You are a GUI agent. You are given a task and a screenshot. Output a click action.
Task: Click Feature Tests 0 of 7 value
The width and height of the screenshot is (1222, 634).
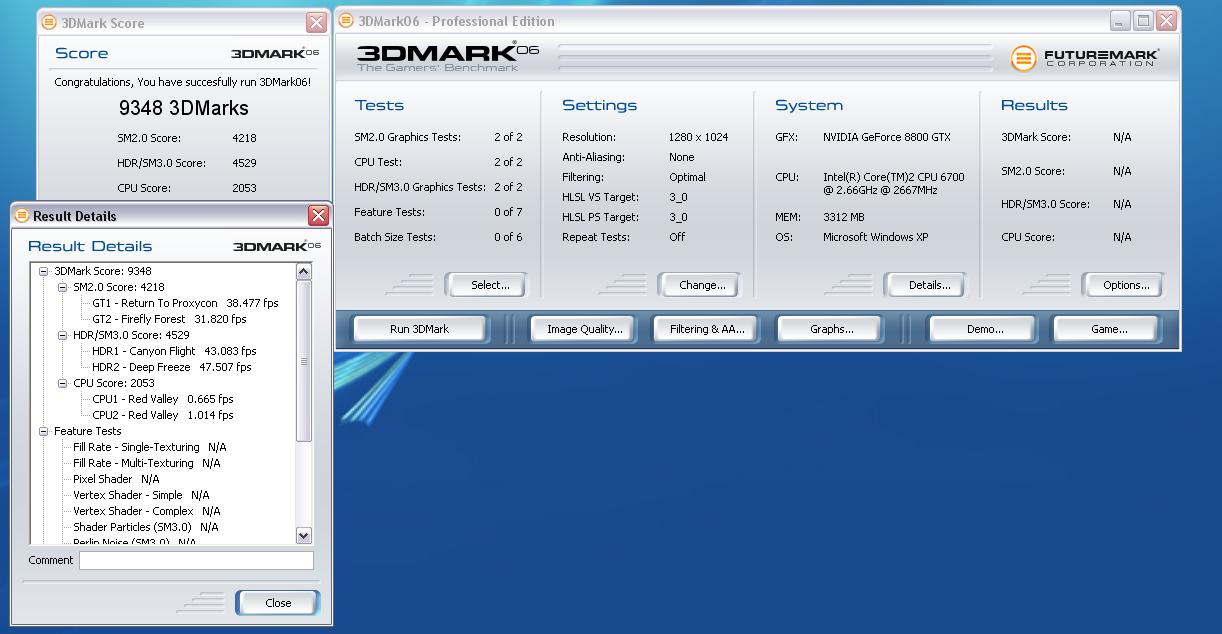click(508, 212)
